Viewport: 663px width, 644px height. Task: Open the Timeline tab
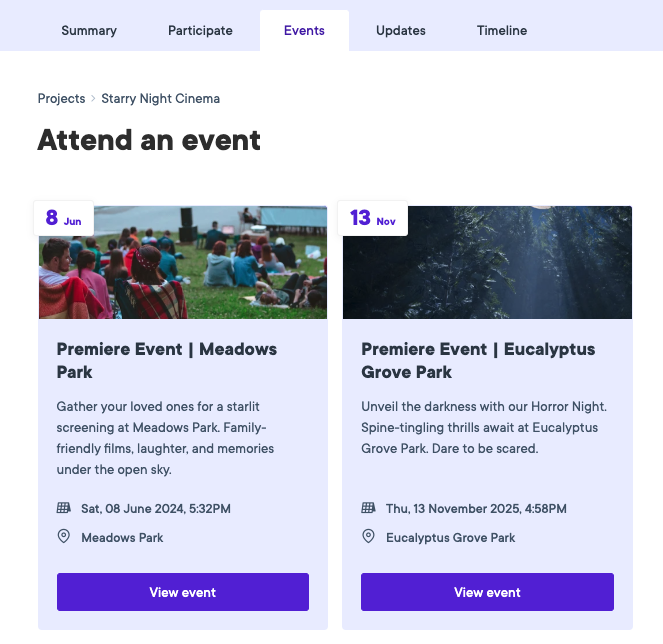pyautogui.click(x=502, y=30)
